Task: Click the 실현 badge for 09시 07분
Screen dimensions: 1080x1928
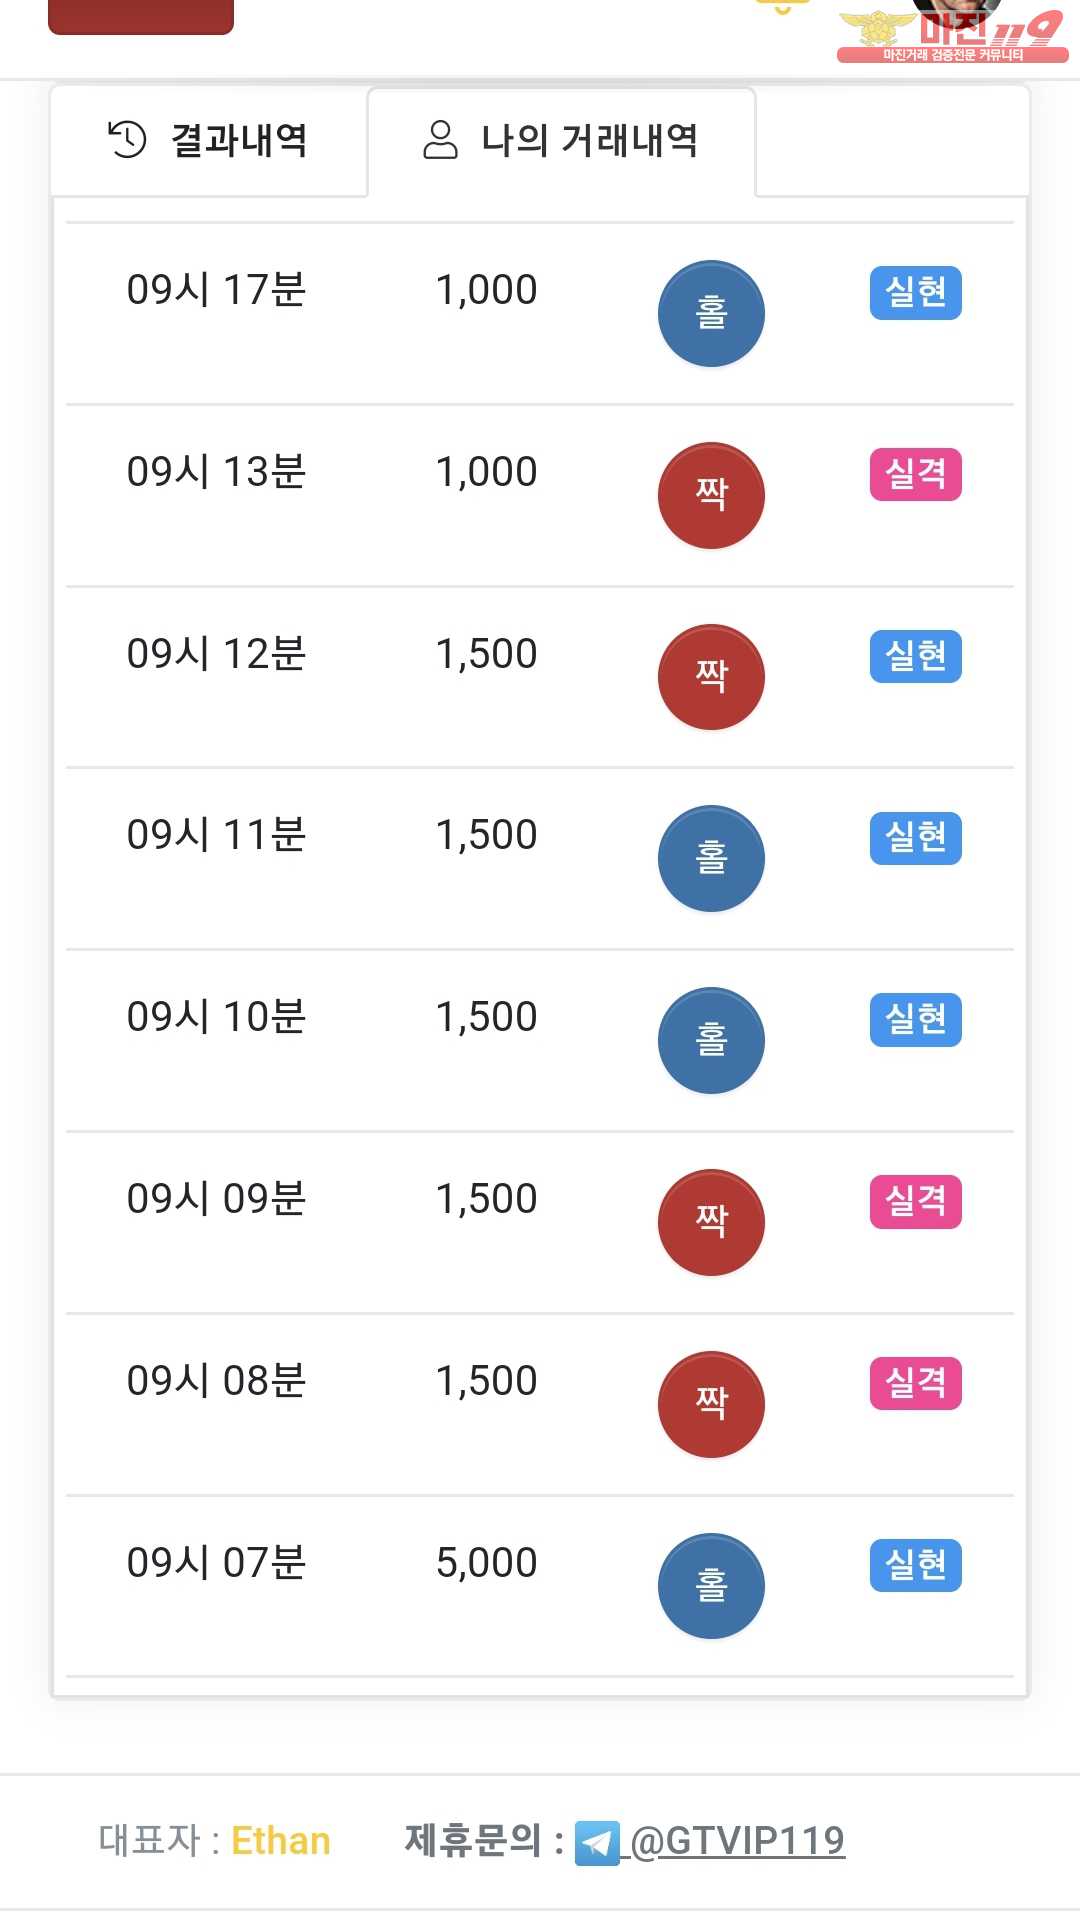Action: (915, 1565)
